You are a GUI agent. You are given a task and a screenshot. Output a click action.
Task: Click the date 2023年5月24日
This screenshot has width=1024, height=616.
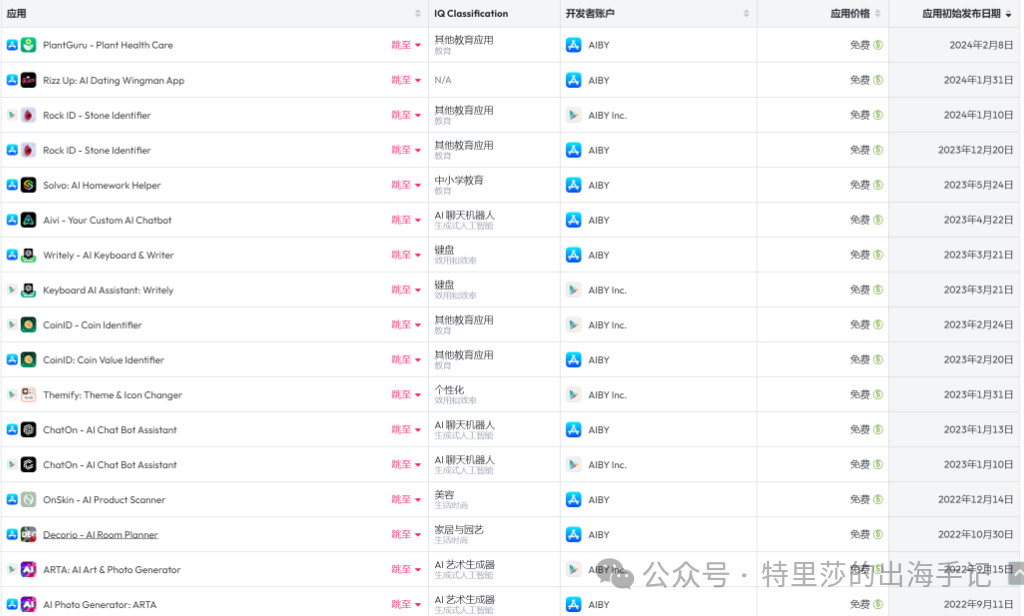978,185
